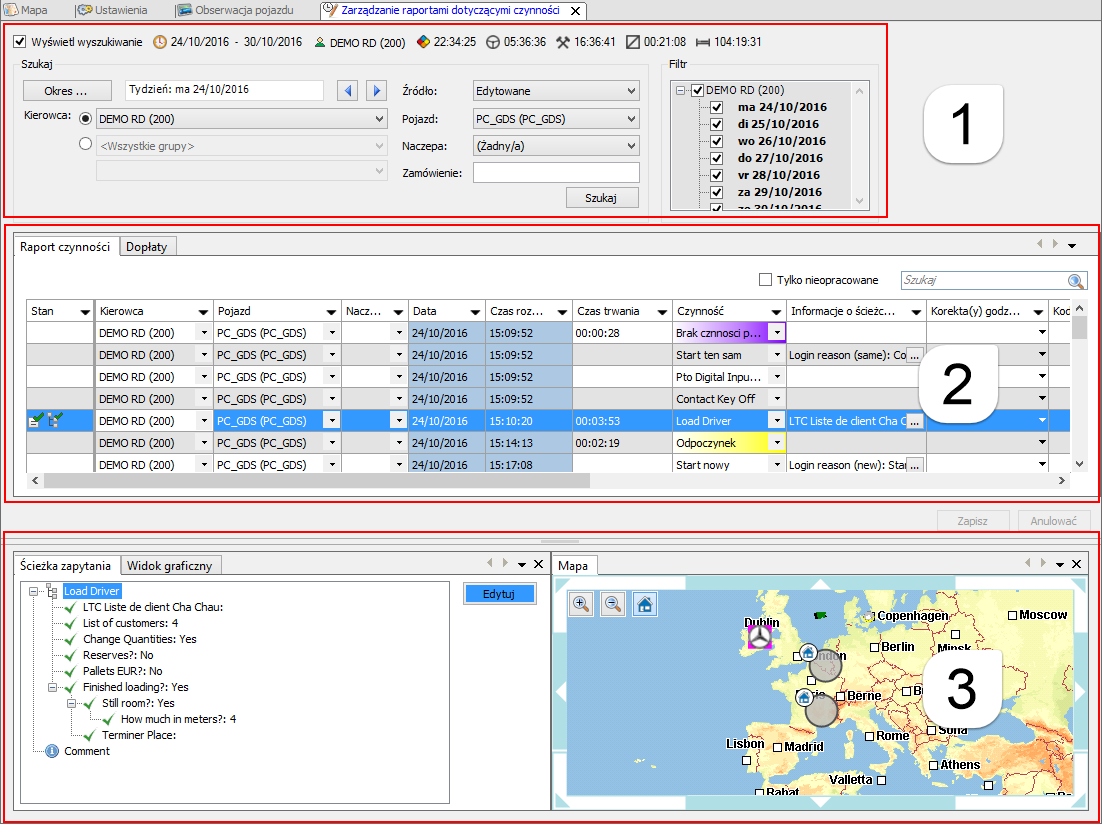Switch to the Widok graficzny tab
1102x824 pixels.
(x=170, y=566)
